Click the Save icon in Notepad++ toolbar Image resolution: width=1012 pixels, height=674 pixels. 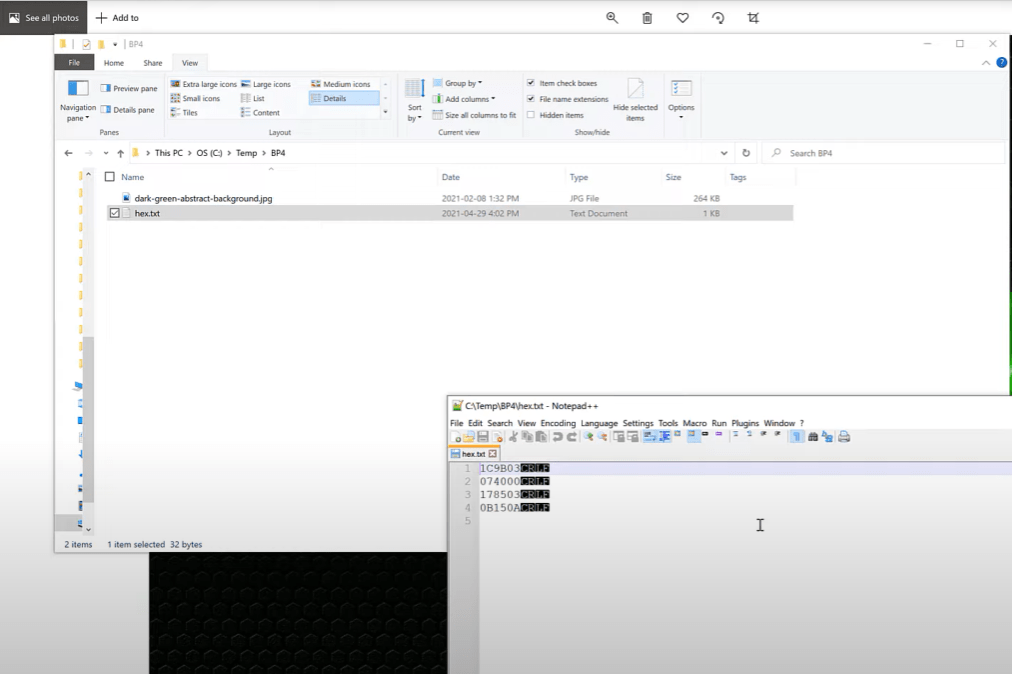[483, 437]
